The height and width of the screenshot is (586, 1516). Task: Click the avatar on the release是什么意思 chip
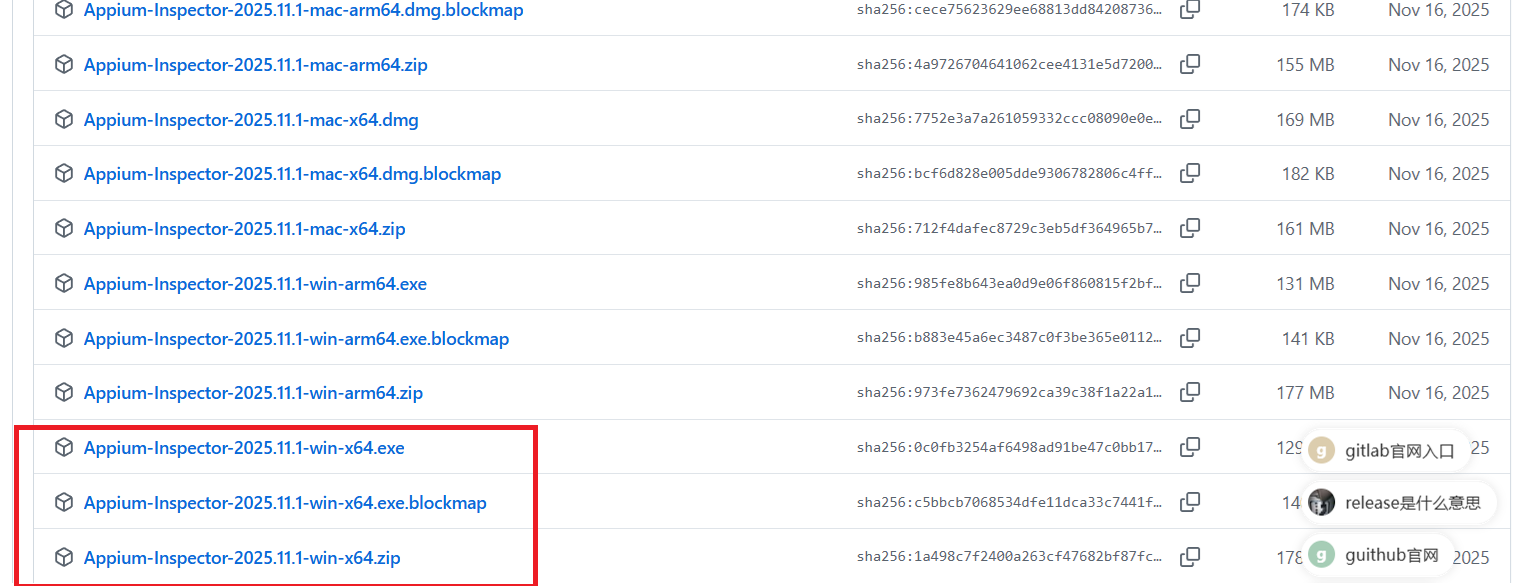1322,502
